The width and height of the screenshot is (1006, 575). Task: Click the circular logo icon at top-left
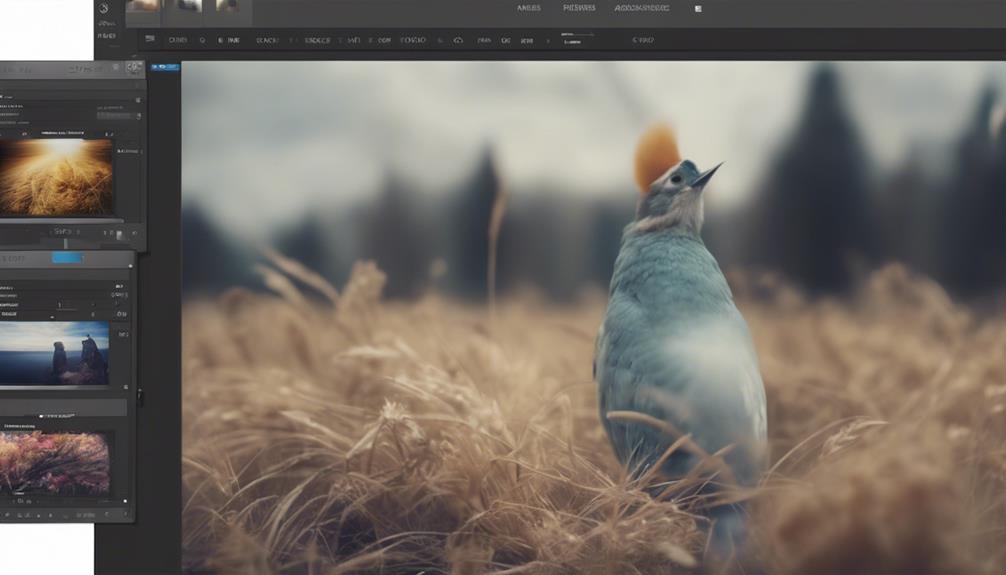[x=104, y=8]
